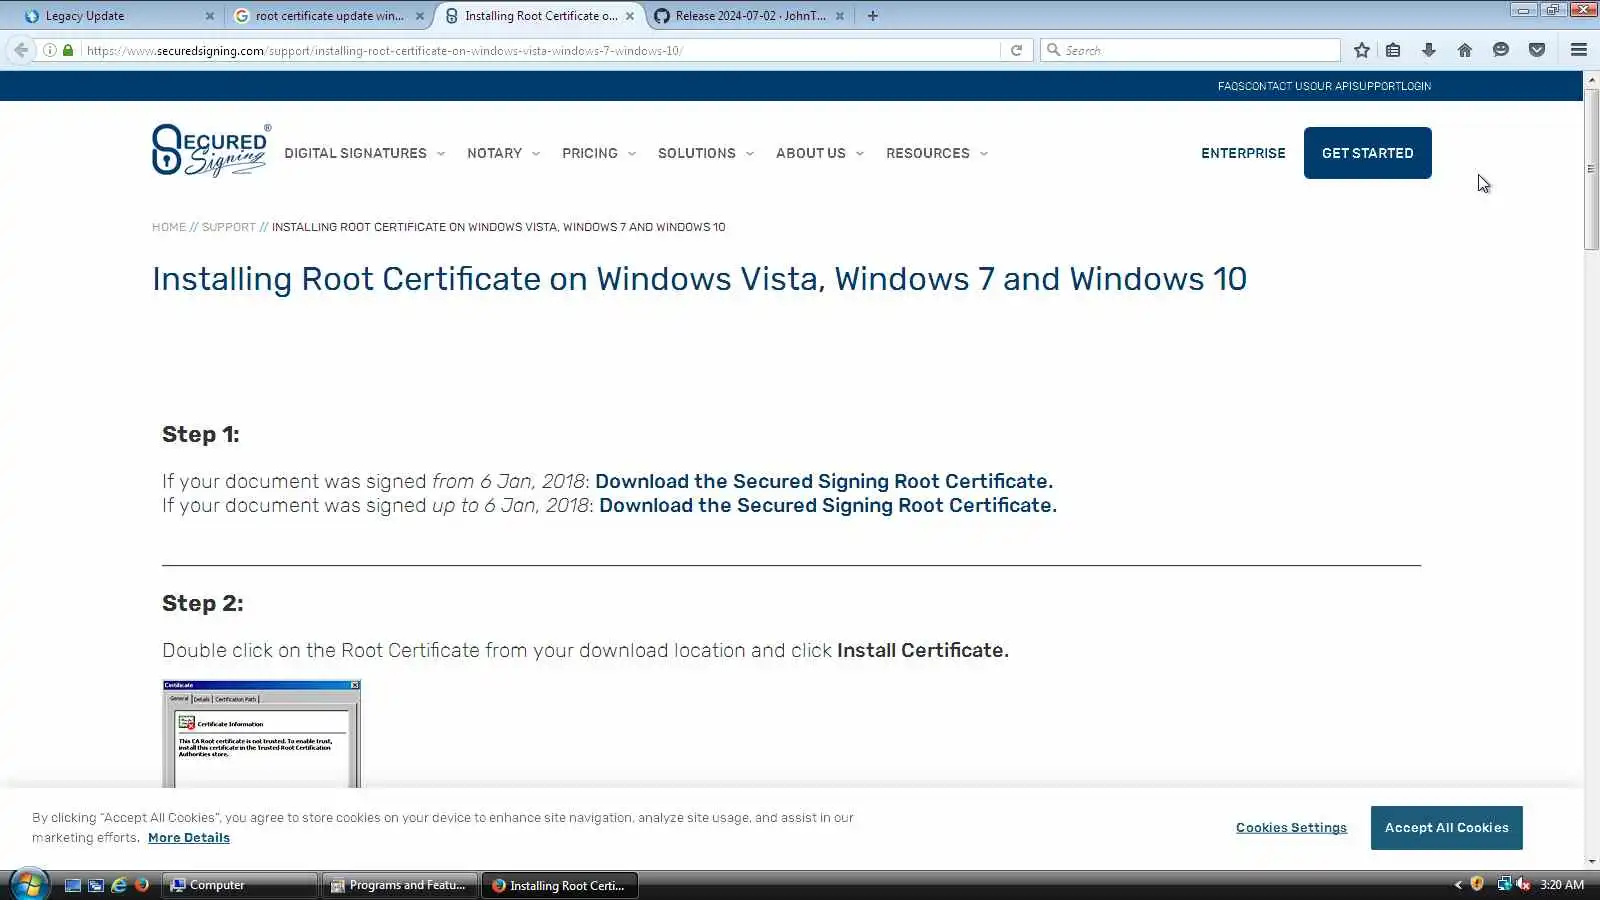Image resolution: width=1600 pixels, height=900 pixels.
Task: Open a new browser tab
Action: click(x=873, y=16)
